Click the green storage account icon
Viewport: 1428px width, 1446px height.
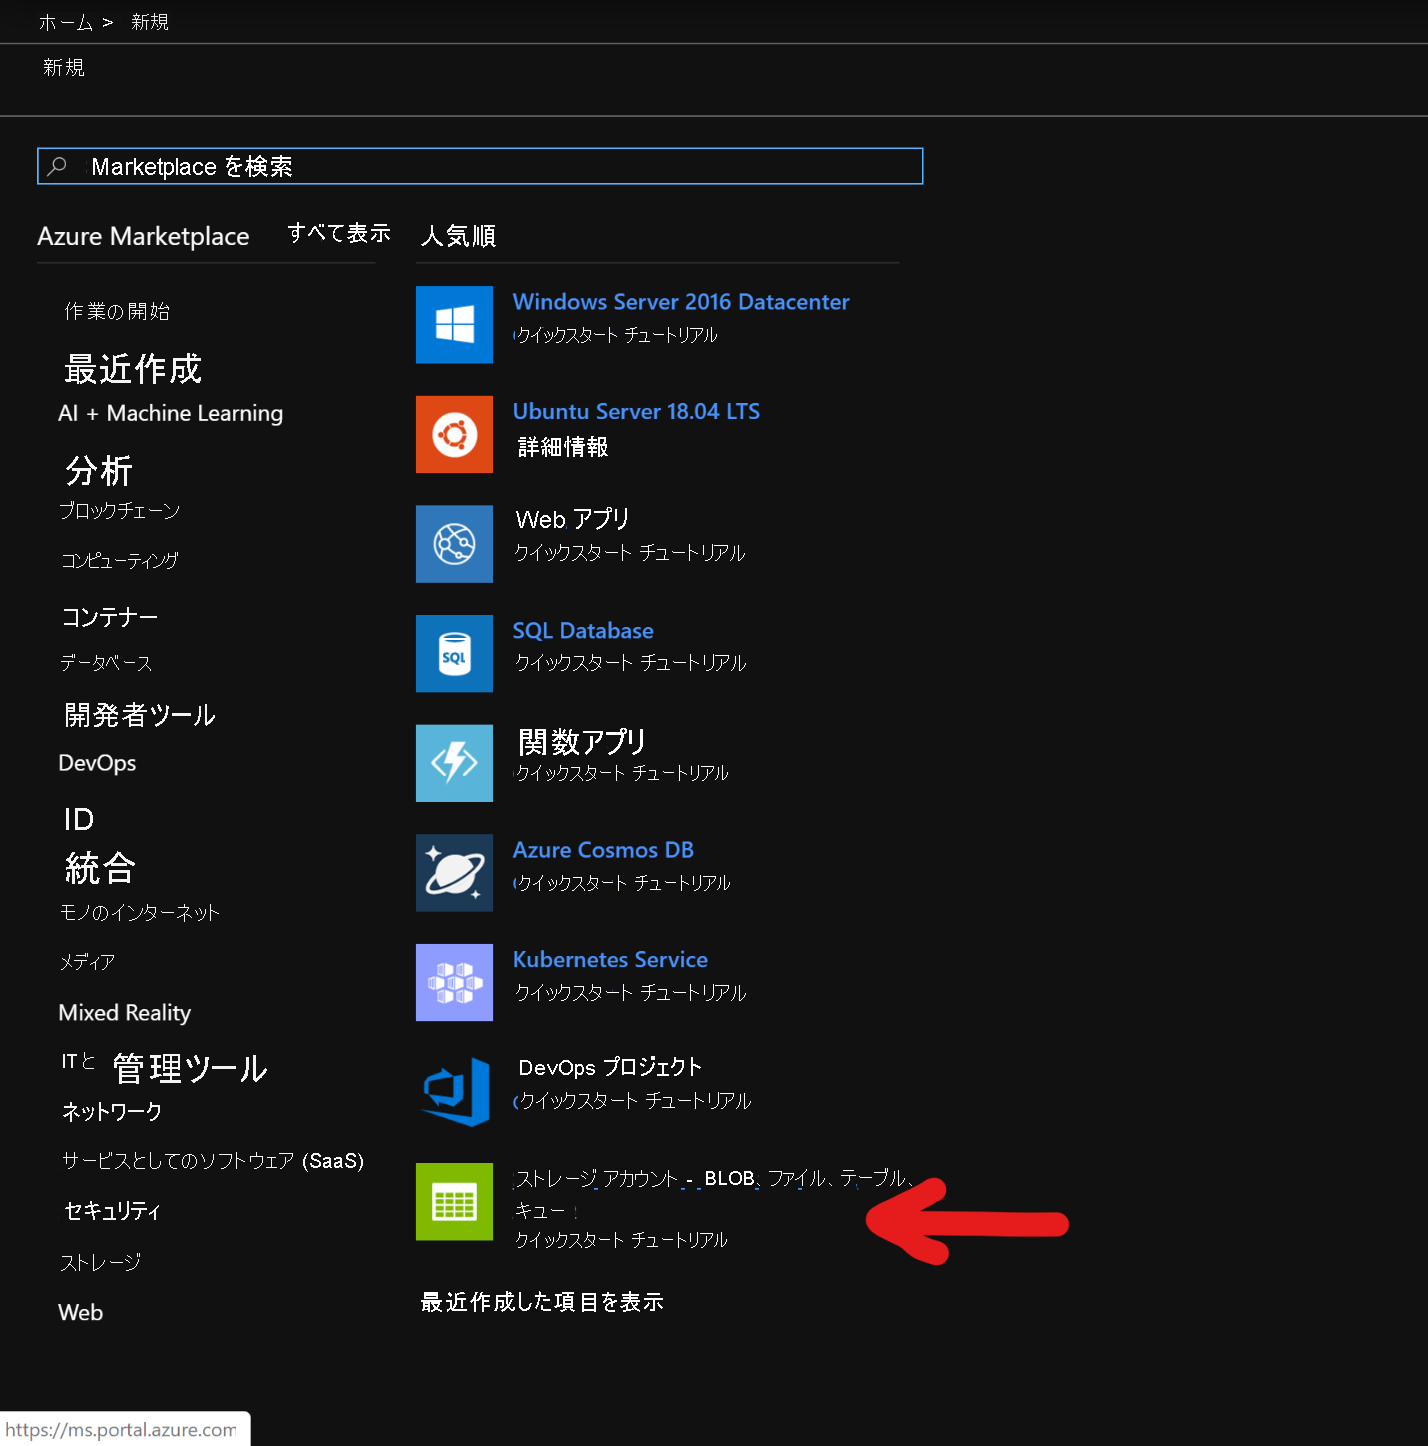(454, 1201)
